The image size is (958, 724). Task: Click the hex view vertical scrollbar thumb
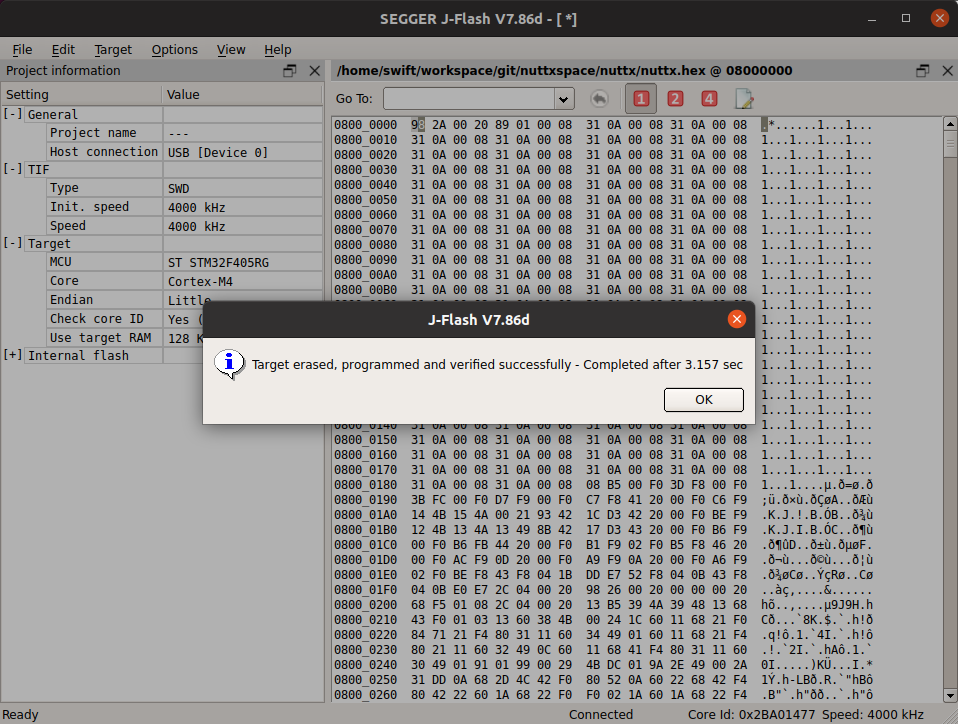pyautogui.click(x=950, y=145)
